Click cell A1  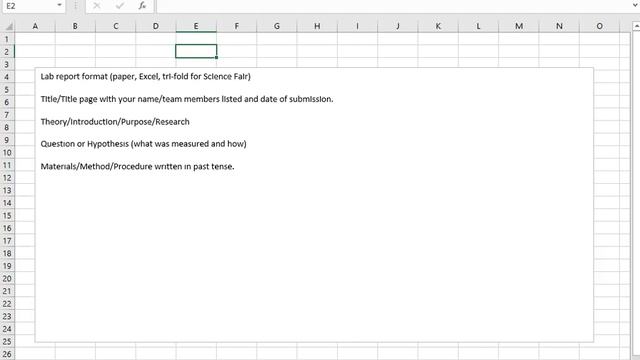[35, 39]
